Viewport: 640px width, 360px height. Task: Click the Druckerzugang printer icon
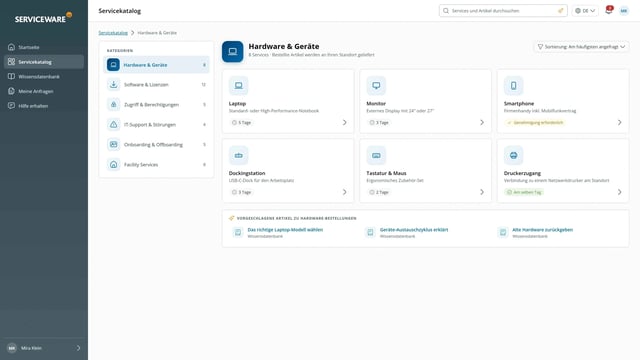(513, 156)
